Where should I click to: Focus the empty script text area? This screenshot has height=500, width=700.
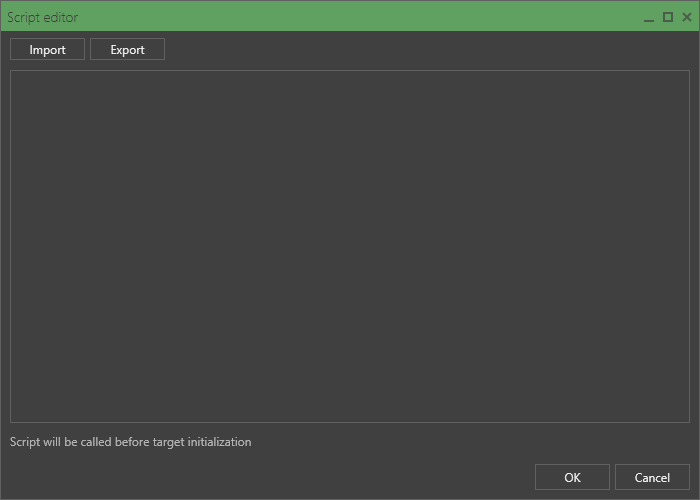click(x=350, y=246)
